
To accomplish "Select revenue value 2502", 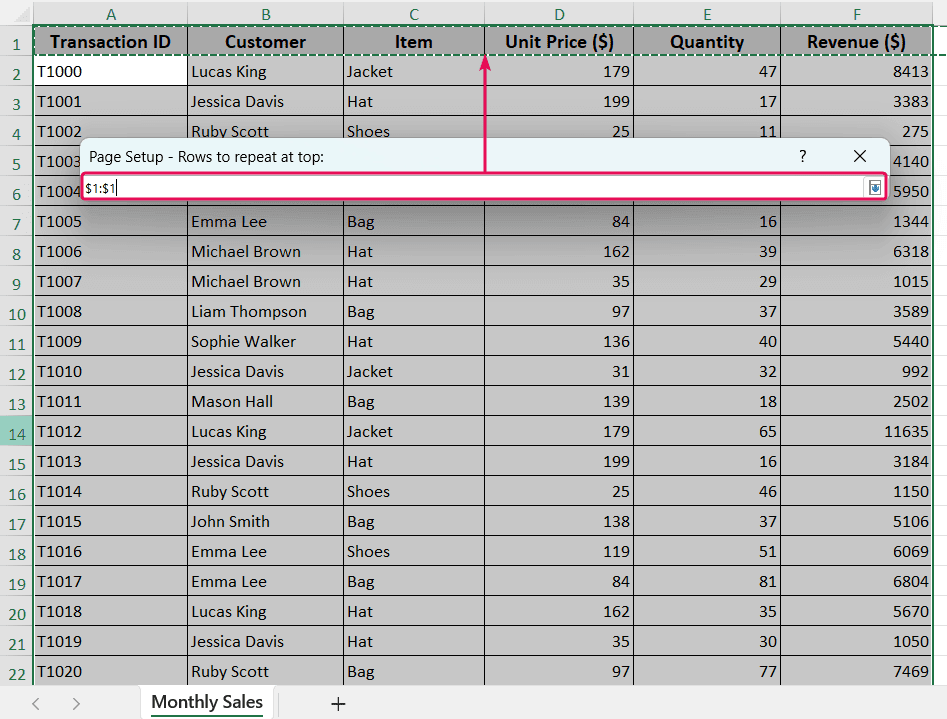I will (x=856, y=401).
